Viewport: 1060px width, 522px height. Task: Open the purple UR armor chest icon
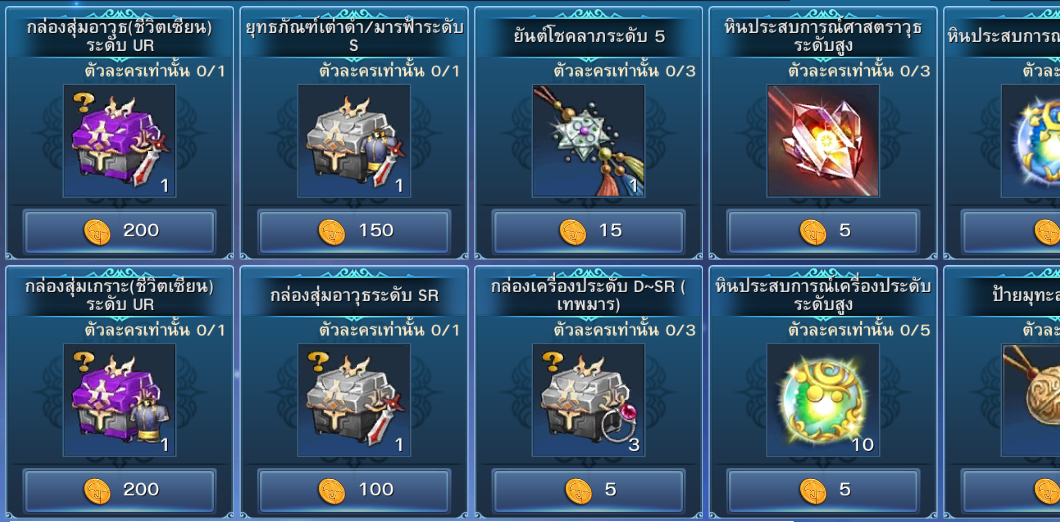click(x=120, y=400)
